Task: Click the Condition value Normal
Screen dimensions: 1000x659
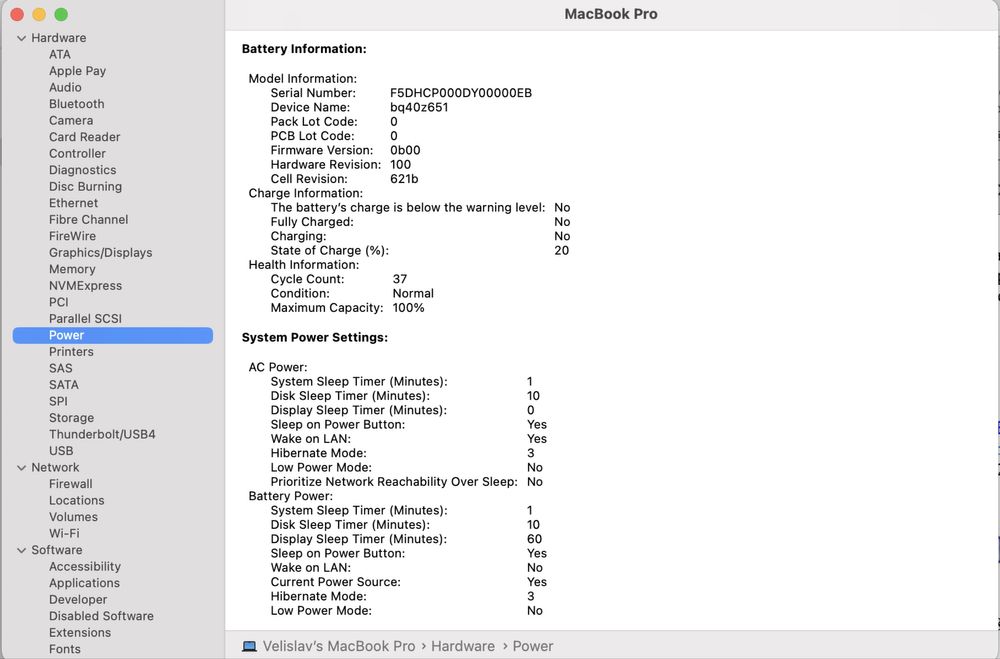Action: coord(413,293)
